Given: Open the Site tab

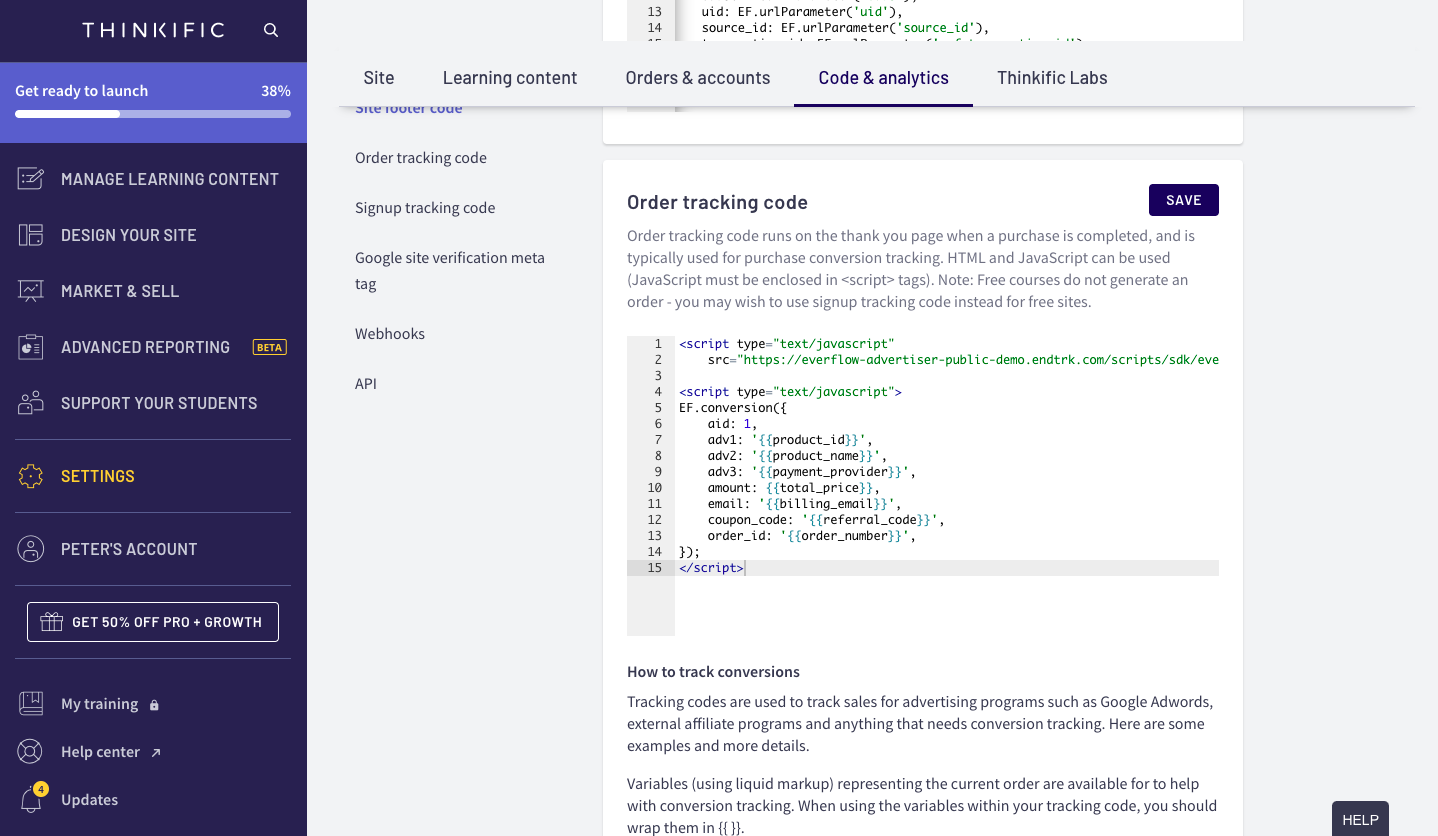Looking at the screenshot, I should [x=379, y=78].
